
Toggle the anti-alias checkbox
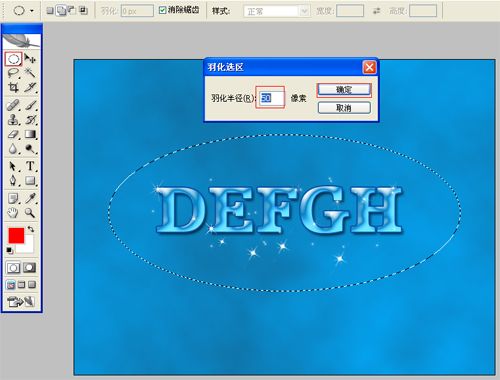coord(162,10)
